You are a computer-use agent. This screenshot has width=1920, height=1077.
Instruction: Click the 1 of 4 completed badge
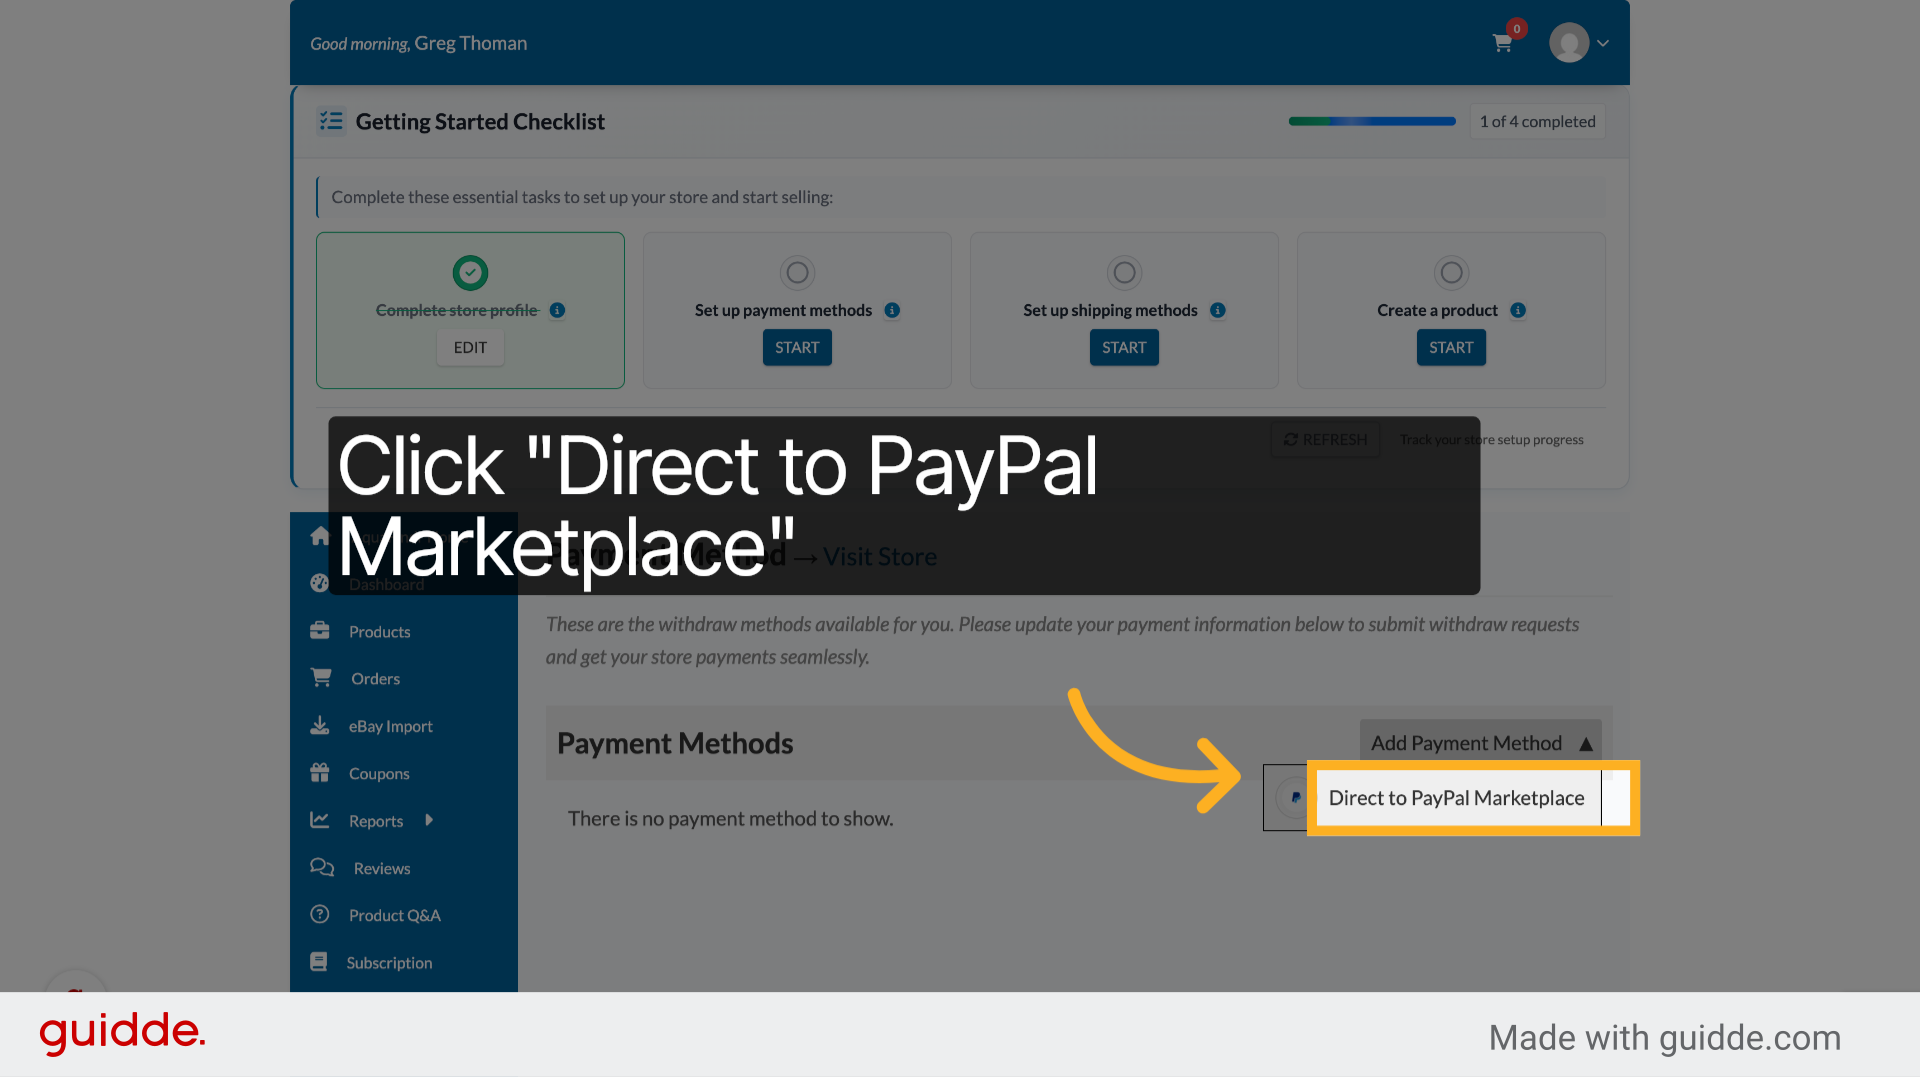(1537, 121)
